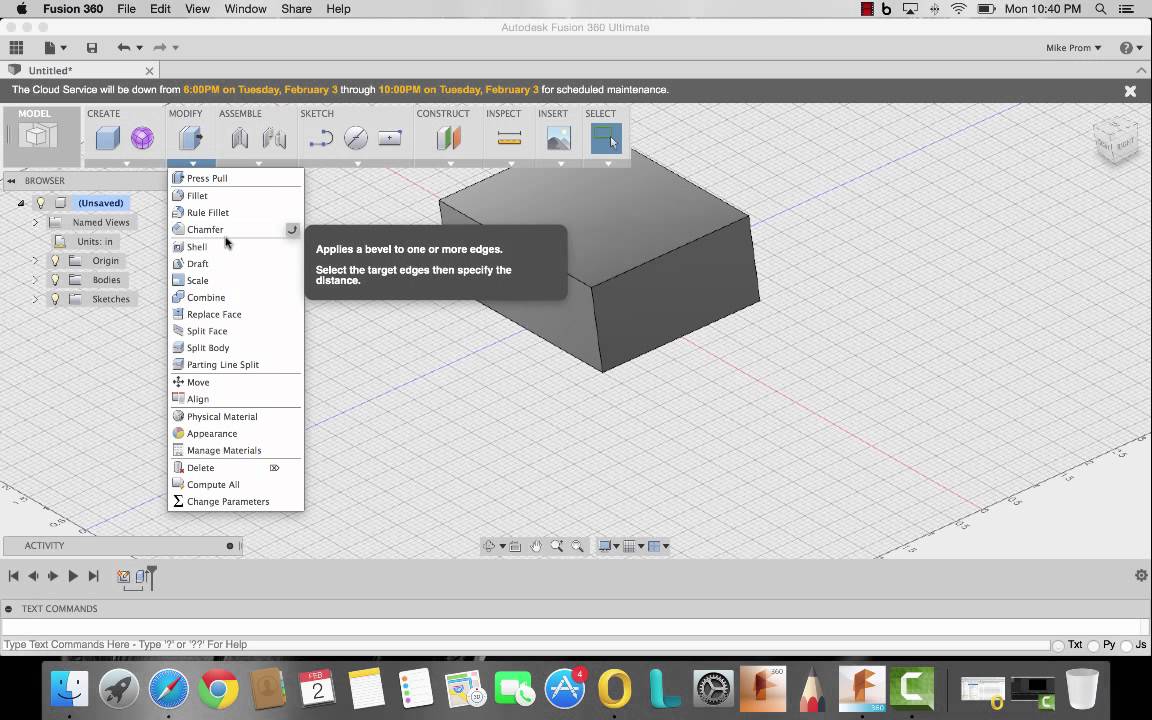Screen dimensions: 1152x720
Task: Launch Chrome from the dock
Action: pos(217,689)
